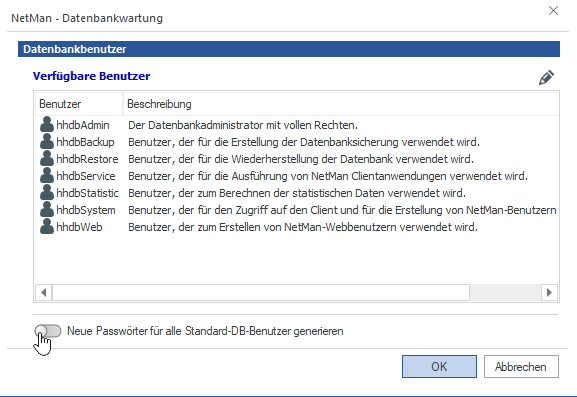Select the hhdbRestore user name
Screen dimensions: 577x397
pos(87,159)
